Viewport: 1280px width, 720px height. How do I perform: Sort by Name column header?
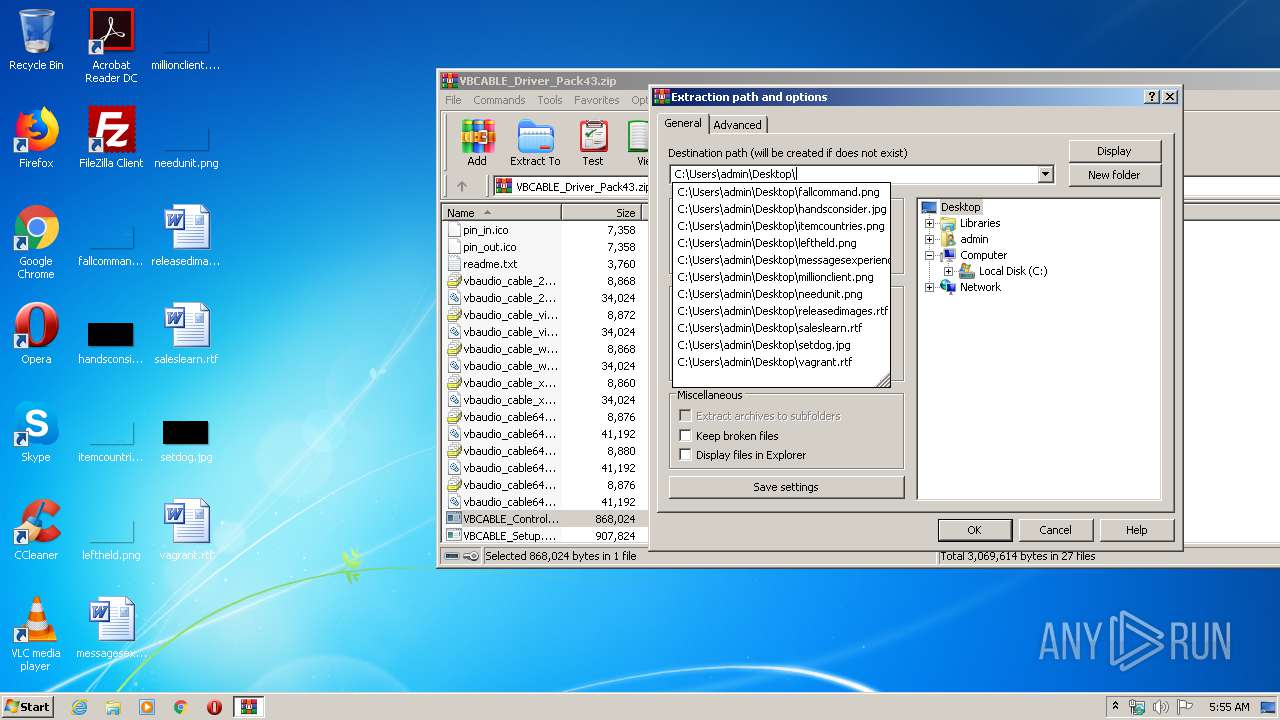click(501, 212)
